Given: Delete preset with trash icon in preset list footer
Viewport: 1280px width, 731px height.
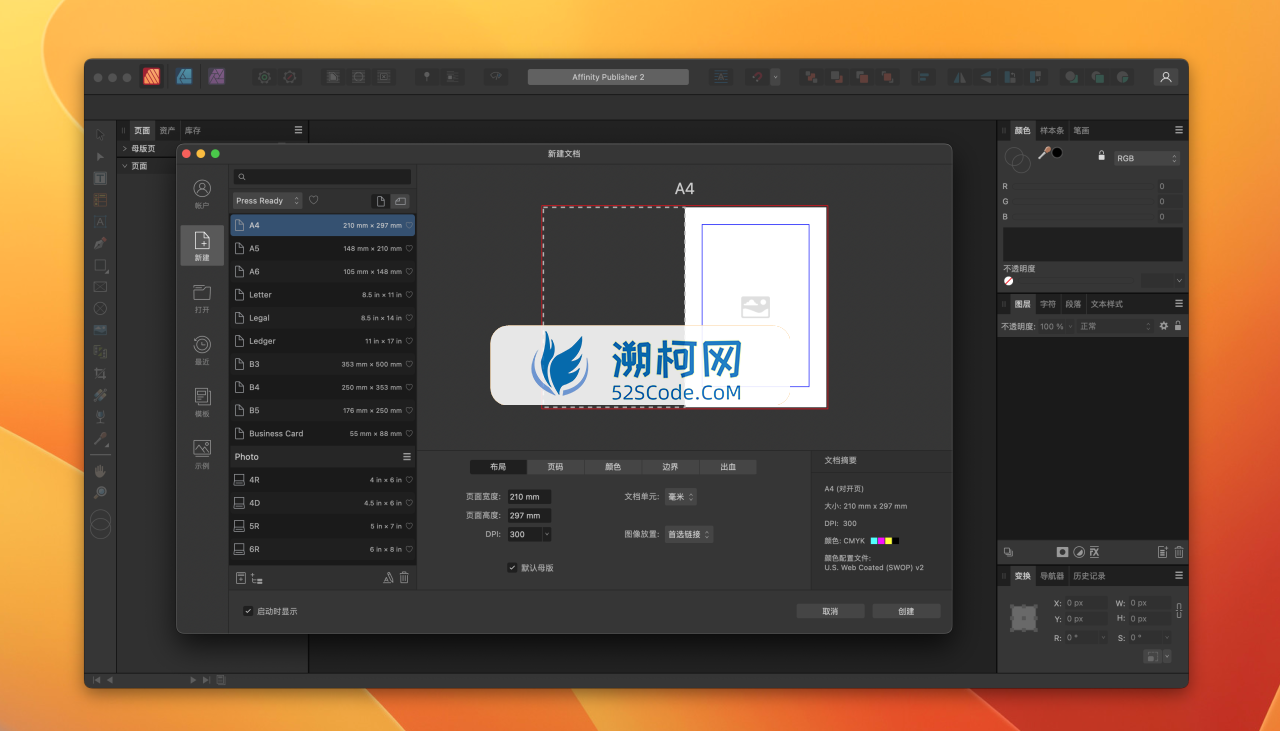Looking at the screenshot, I should [404, 577].
